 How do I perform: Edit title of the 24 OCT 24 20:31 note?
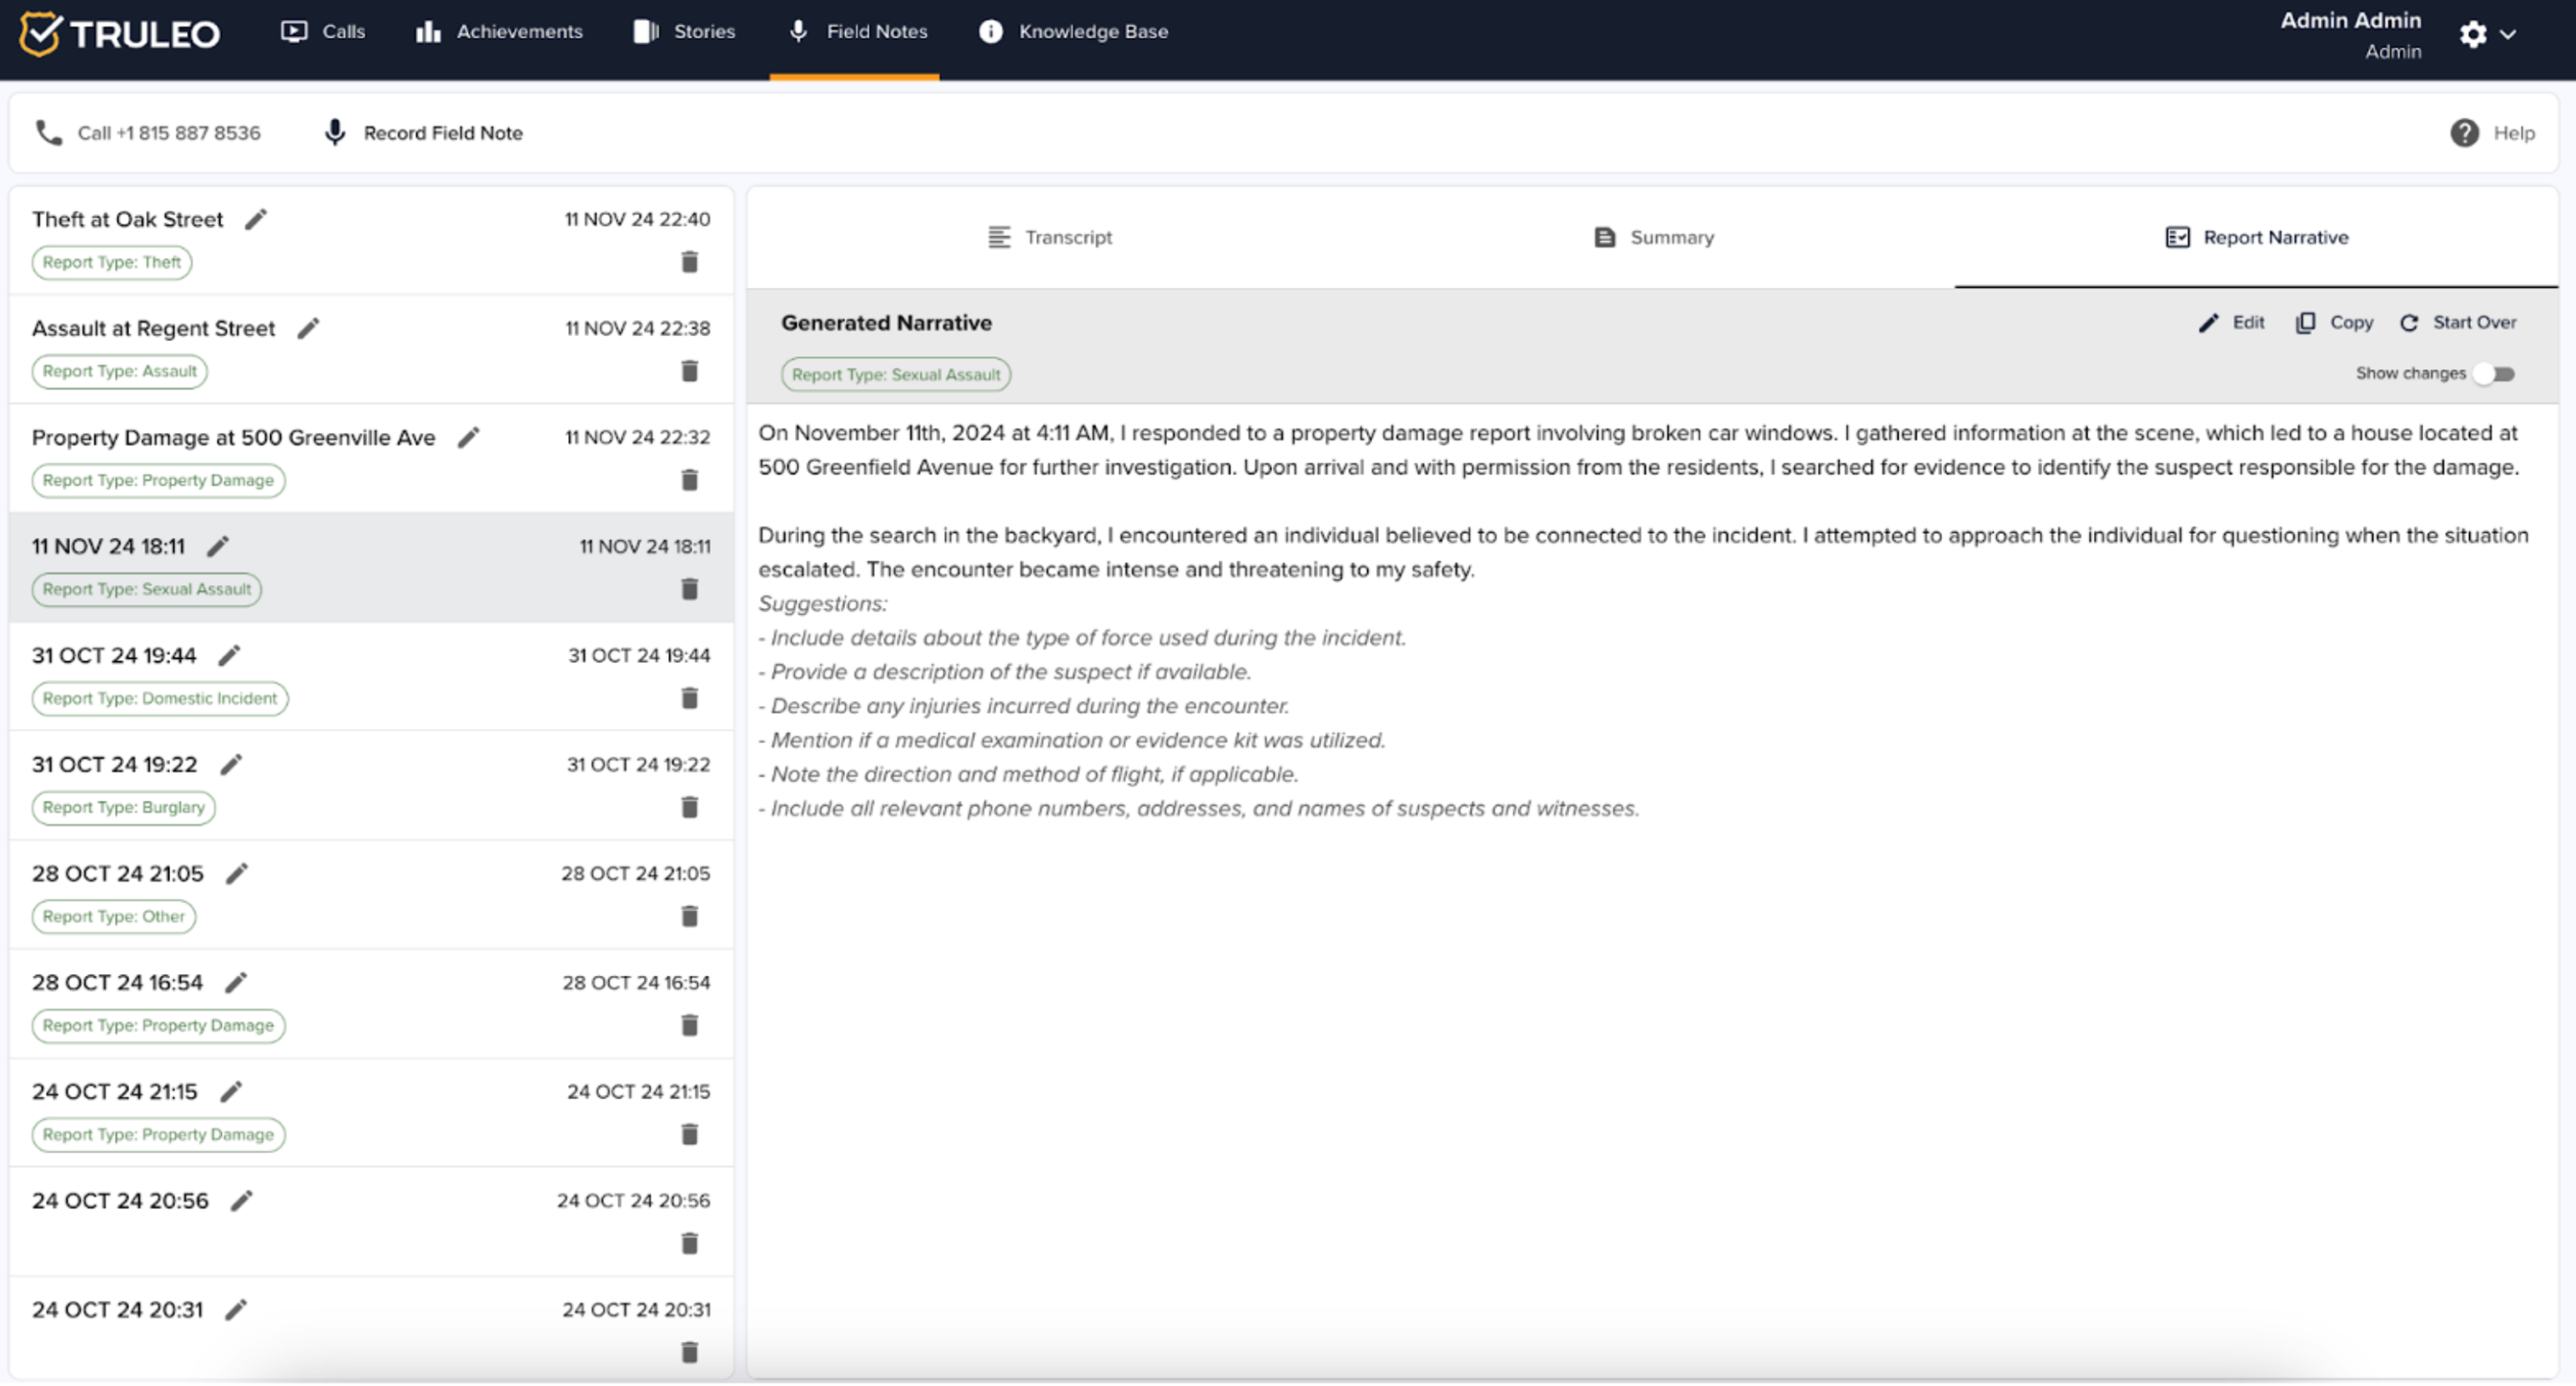[x=235, y=1309]
